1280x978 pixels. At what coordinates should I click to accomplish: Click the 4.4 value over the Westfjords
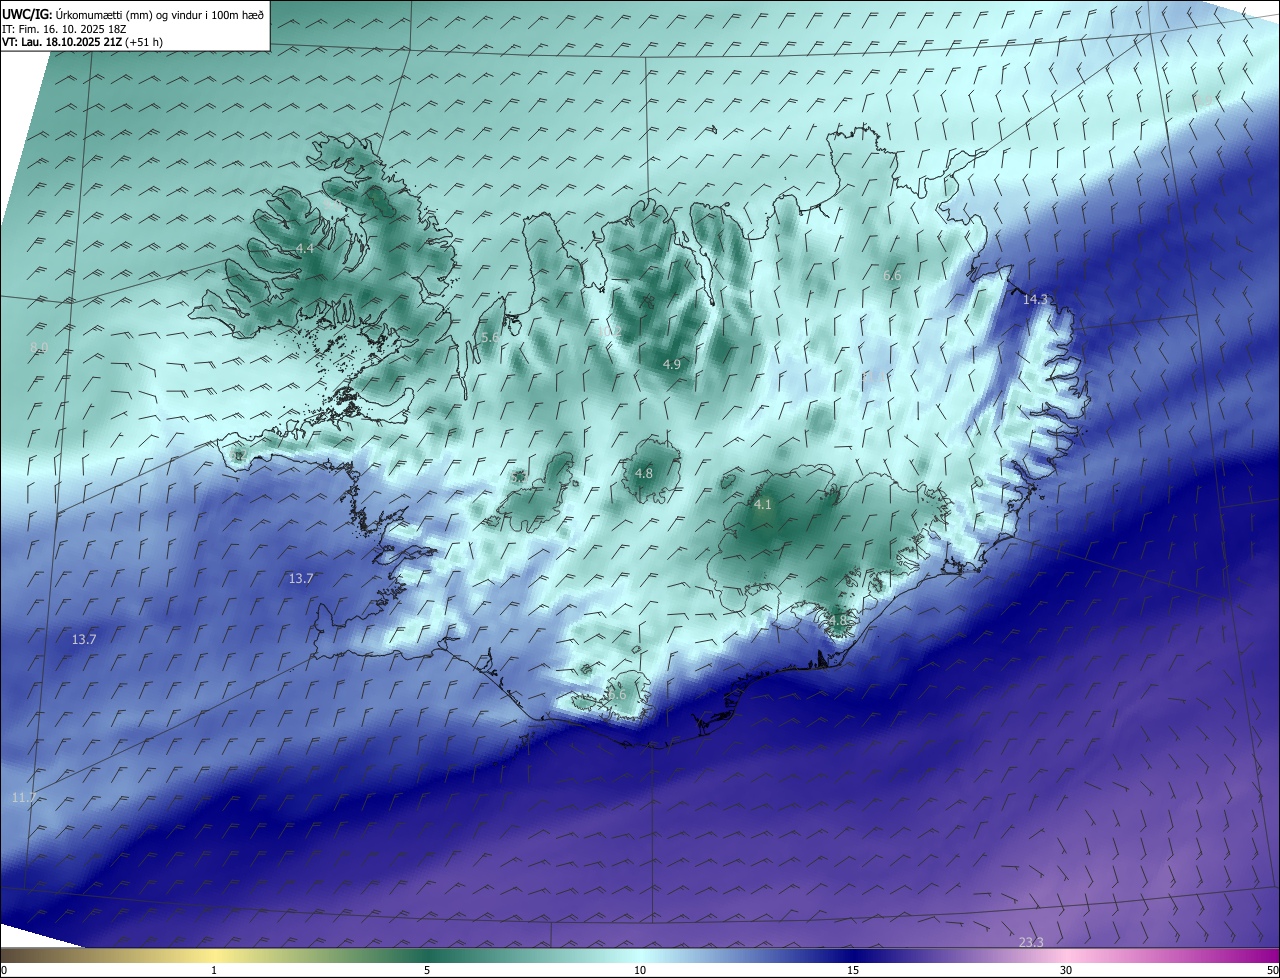[305, 248]
